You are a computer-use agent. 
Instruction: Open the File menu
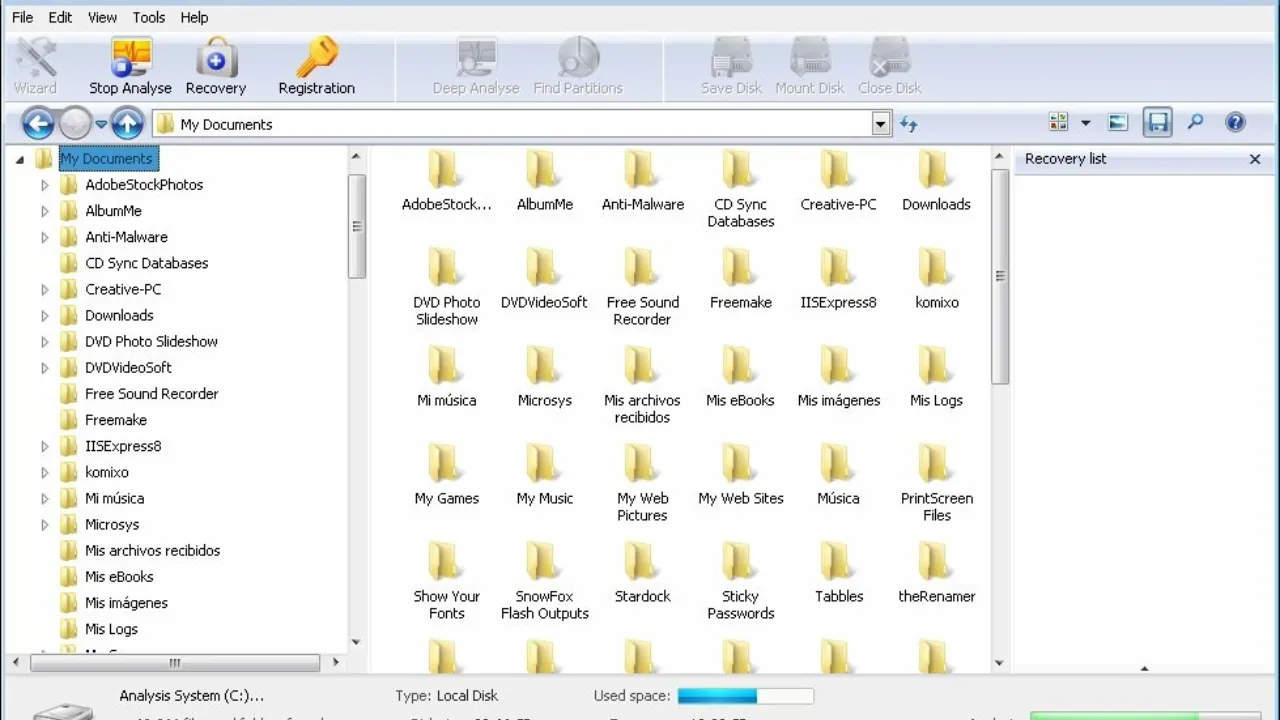tap(22, 17)
